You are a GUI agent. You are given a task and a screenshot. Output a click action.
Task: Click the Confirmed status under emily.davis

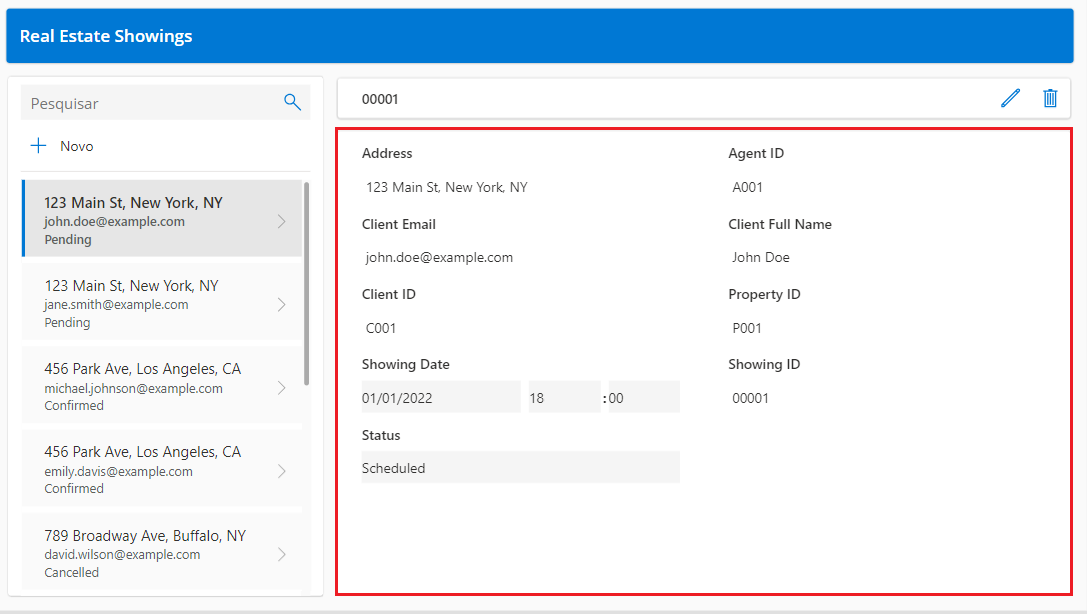click(x=74, y=489)
